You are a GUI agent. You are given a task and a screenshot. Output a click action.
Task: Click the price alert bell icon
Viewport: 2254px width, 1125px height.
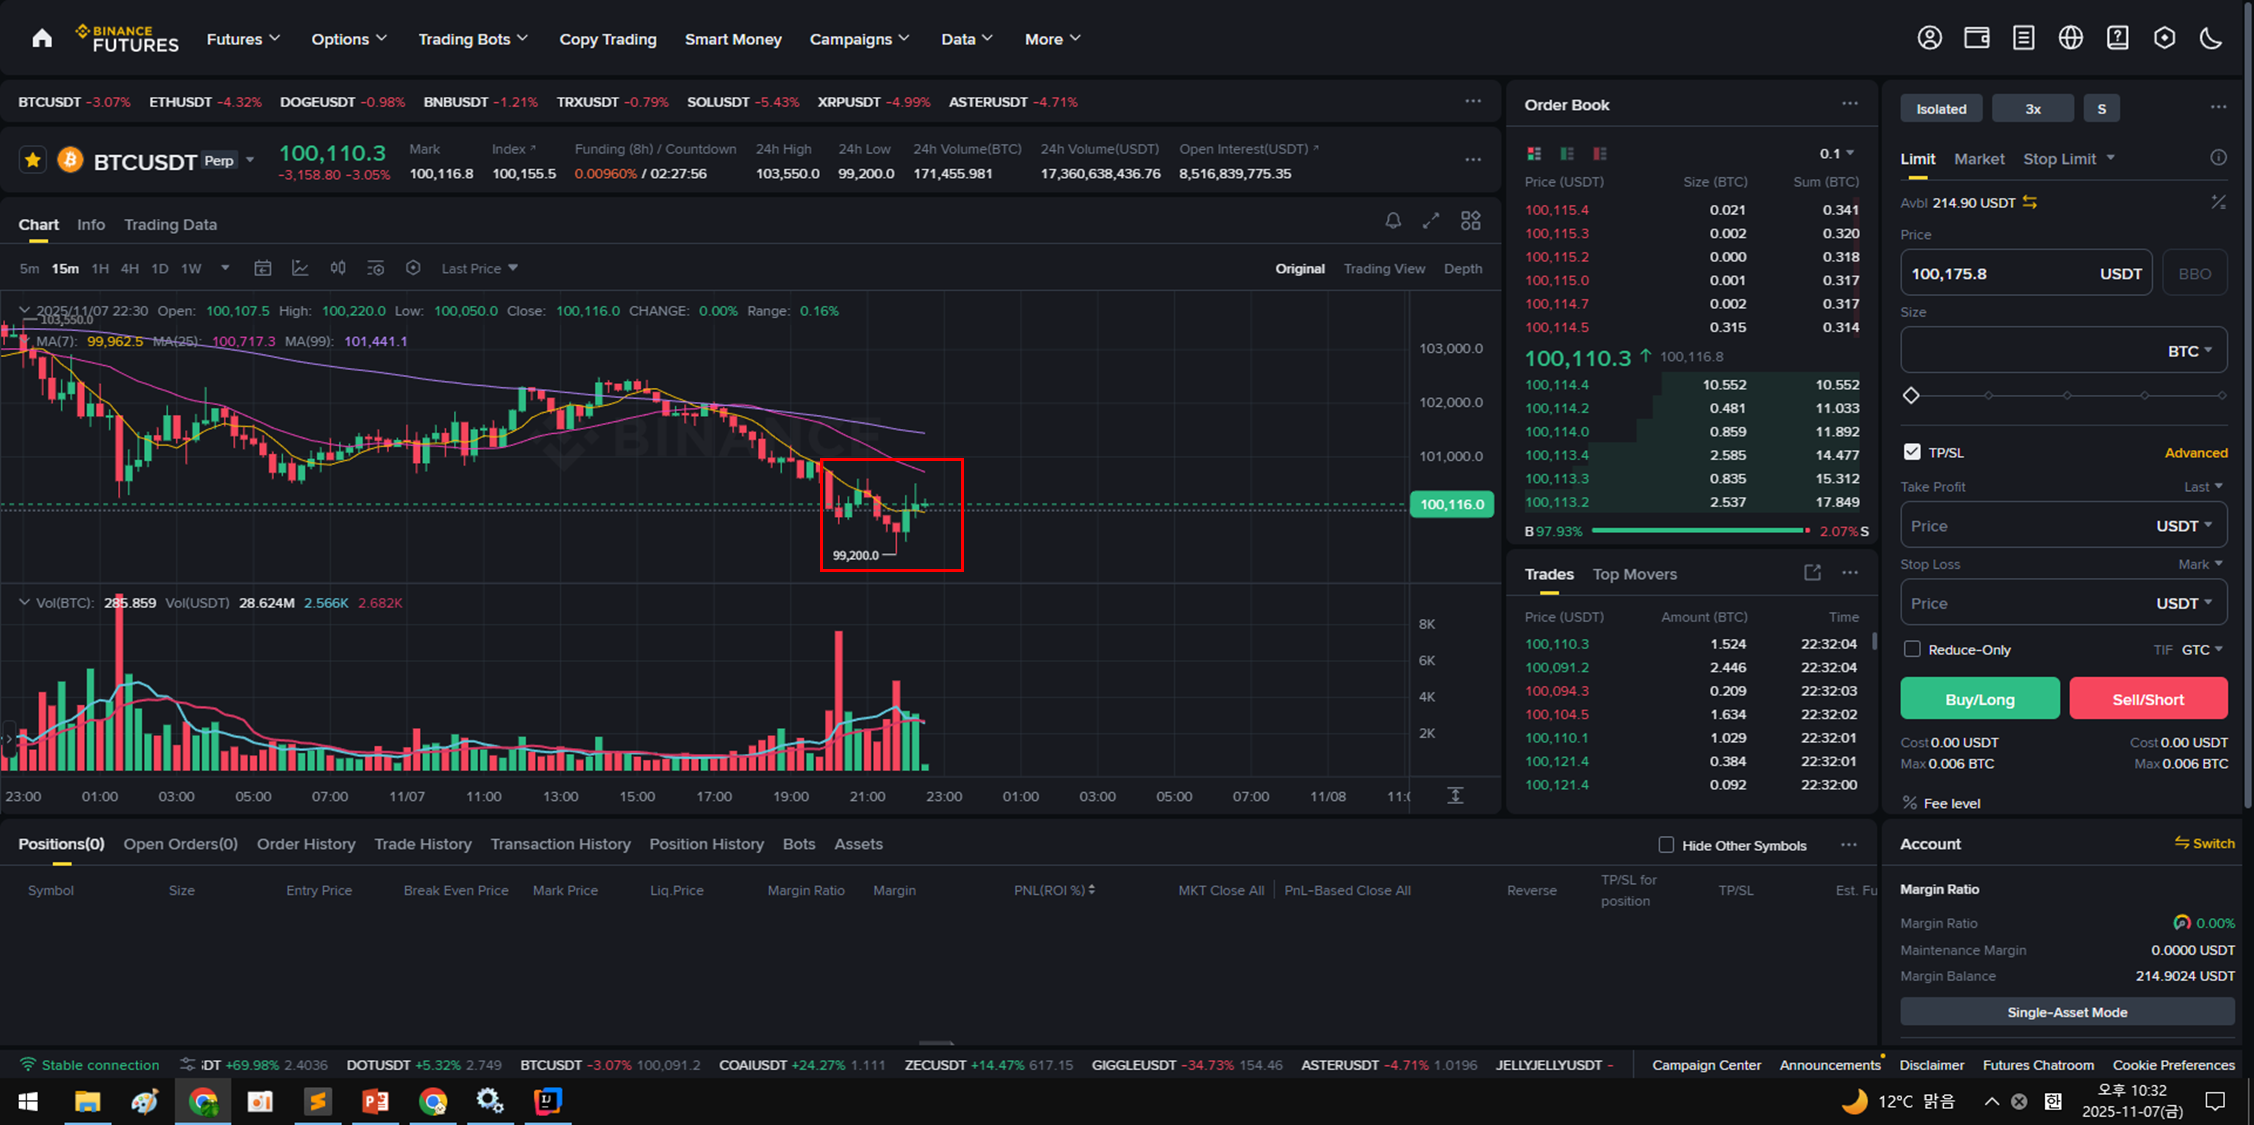(x=1392, y=221)
